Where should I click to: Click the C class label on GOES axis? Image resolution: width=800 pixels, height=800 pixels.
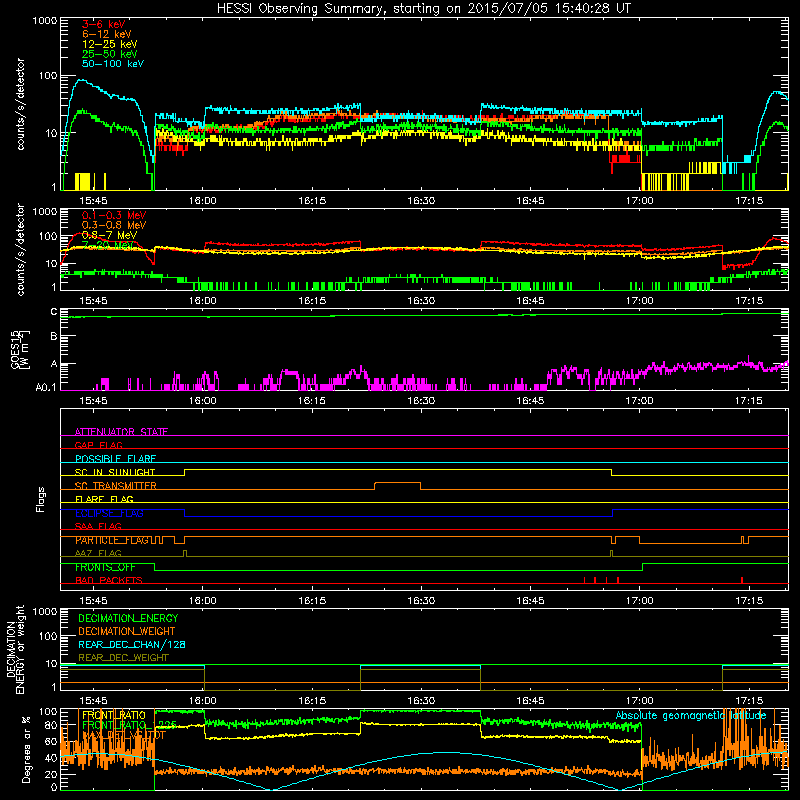(x=54, y=312)
